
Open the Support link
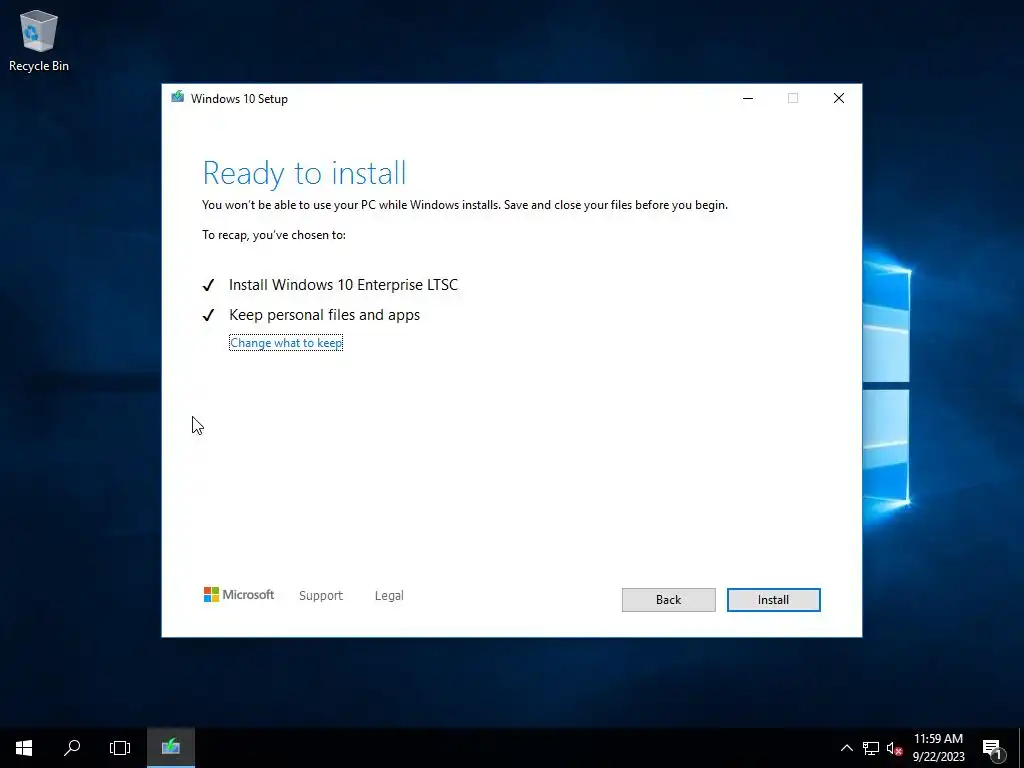coord(321,596)
